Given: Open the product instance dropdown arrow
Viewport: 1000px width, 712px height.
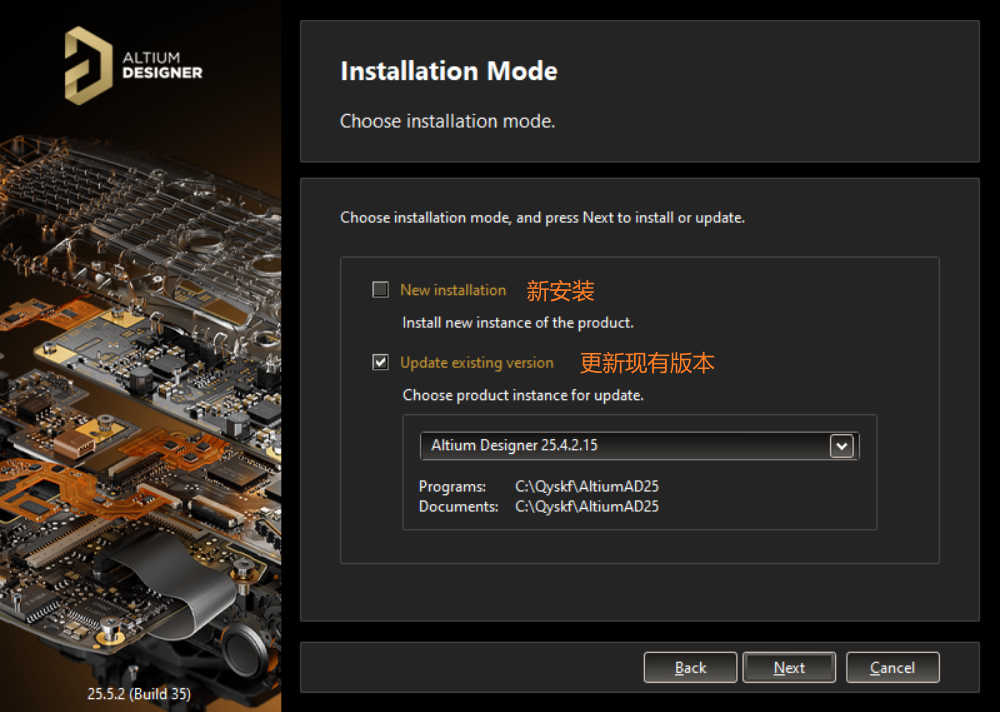Looking at the screenshot, I should 841,446.
